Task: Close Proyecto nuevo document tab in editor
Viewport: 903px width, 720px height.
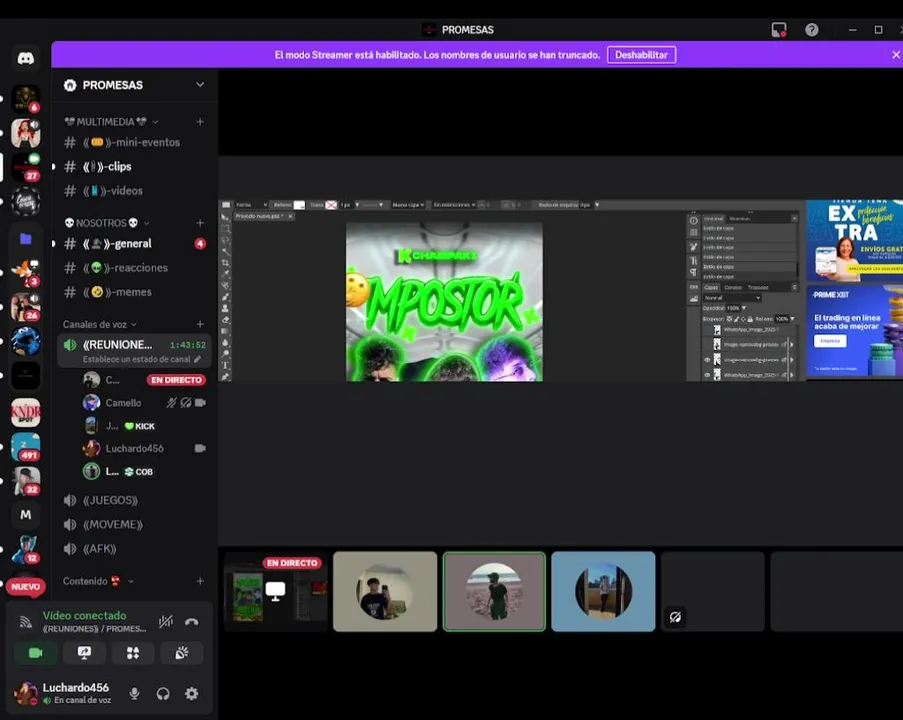Action: coord(290,216)
